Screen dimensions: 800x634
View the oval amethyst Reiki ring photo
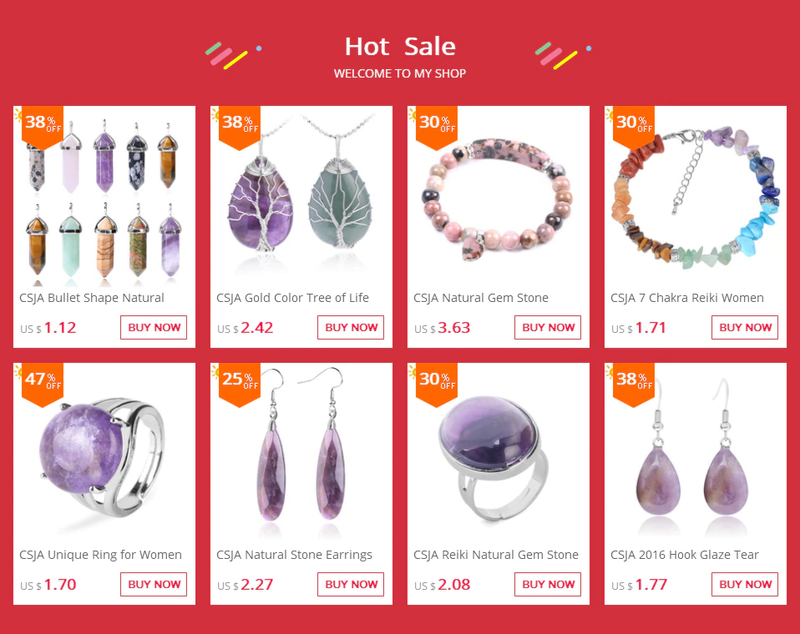point(498,453)
